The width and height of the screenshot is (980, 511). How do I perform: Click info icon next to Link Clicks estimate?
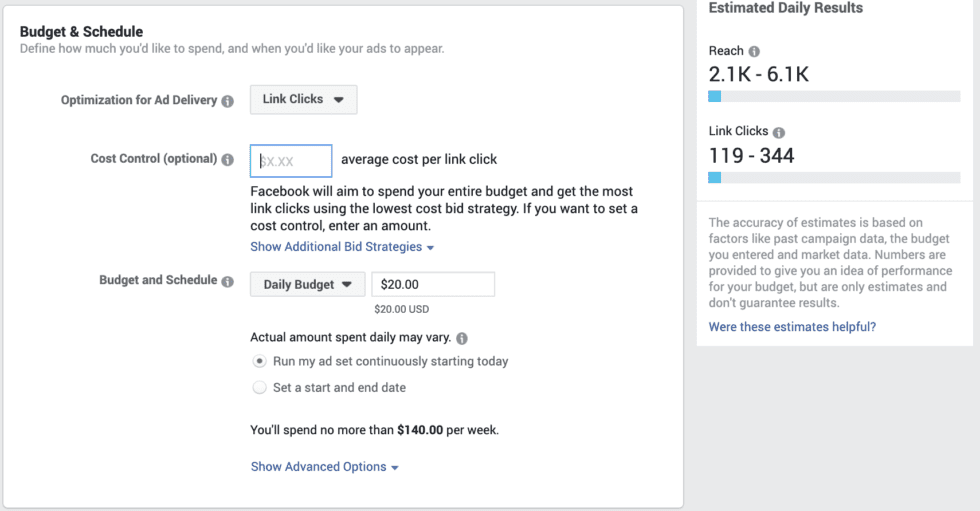click(x=779, y=132)
